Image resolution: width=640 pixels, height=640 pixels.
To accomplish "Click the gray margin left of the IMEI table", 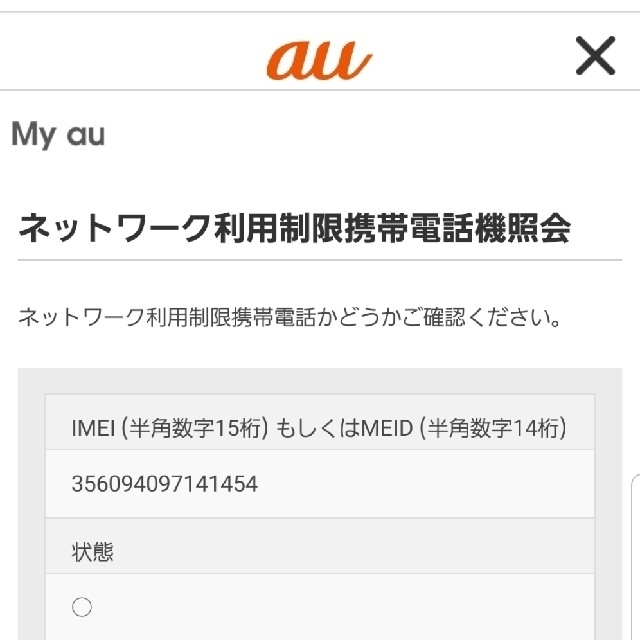I will 31,504.
